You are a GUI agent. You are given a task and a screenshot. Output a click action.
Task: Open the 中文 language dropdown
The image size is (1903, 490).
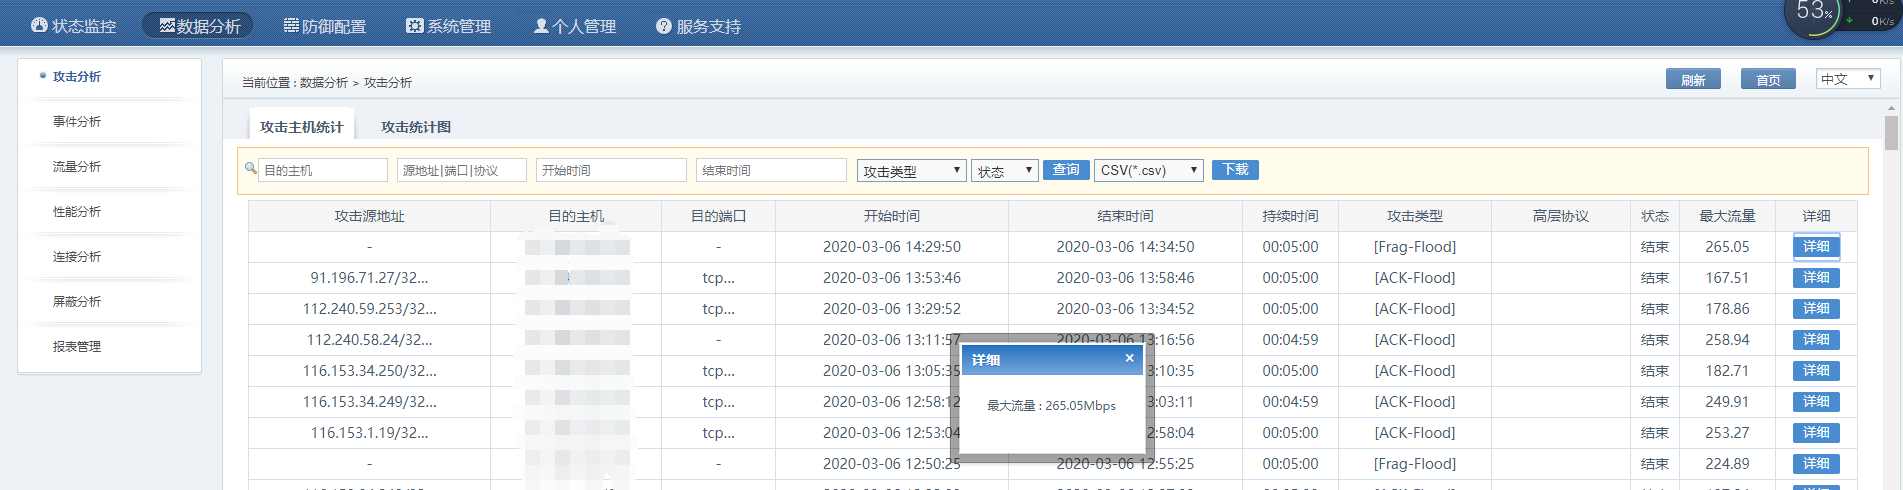pyautogui.click(x=1848, y=79)
